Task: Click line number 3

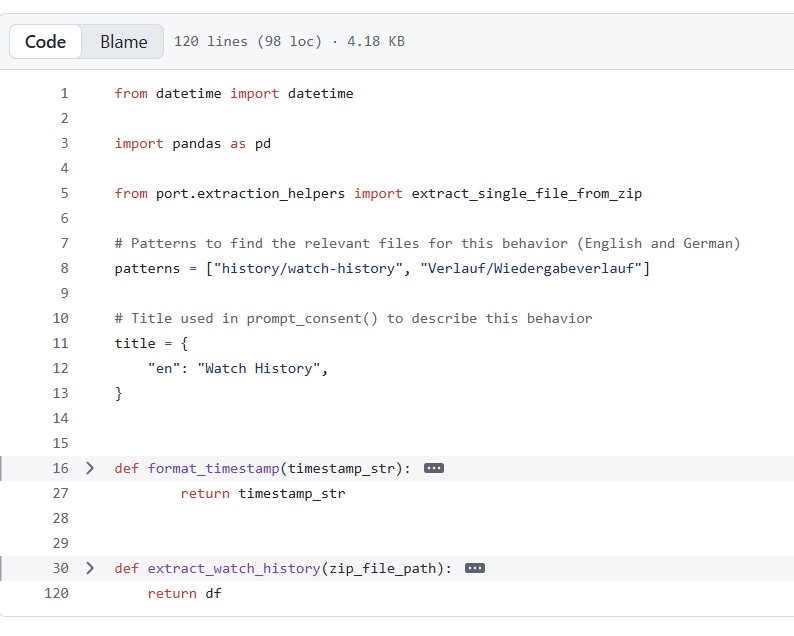Action: pyautogui.click(x=64, y=143)
